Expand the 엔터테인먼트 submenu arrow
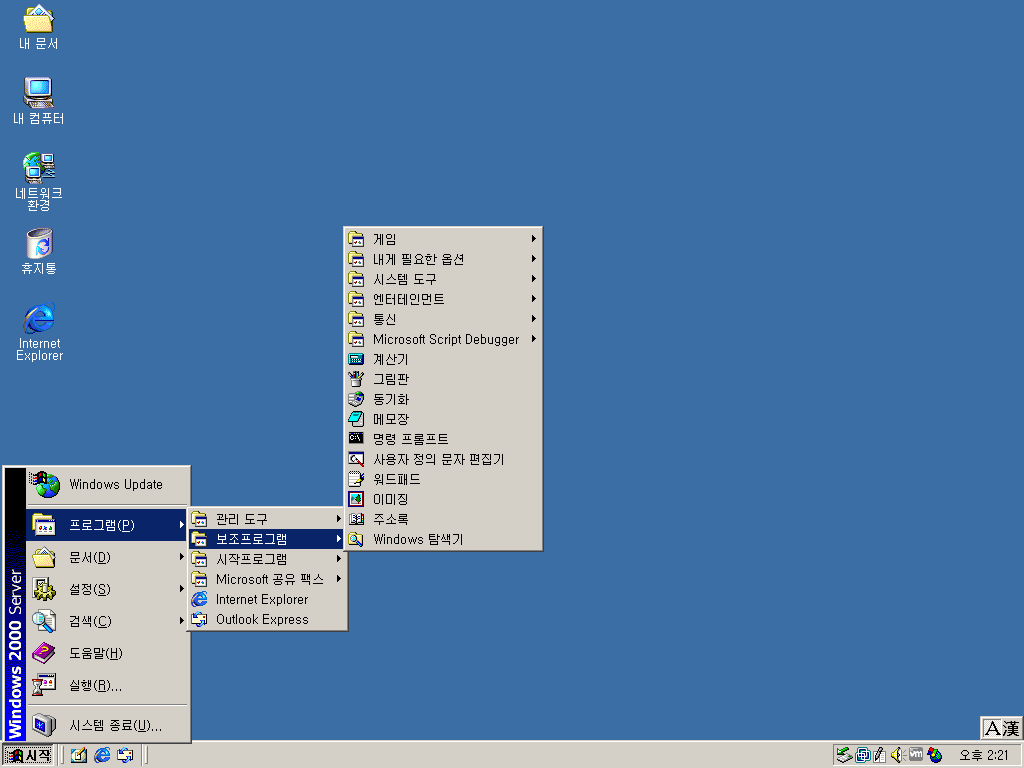The width and height of the screenshot is (1024, 768). pos(534,298)
